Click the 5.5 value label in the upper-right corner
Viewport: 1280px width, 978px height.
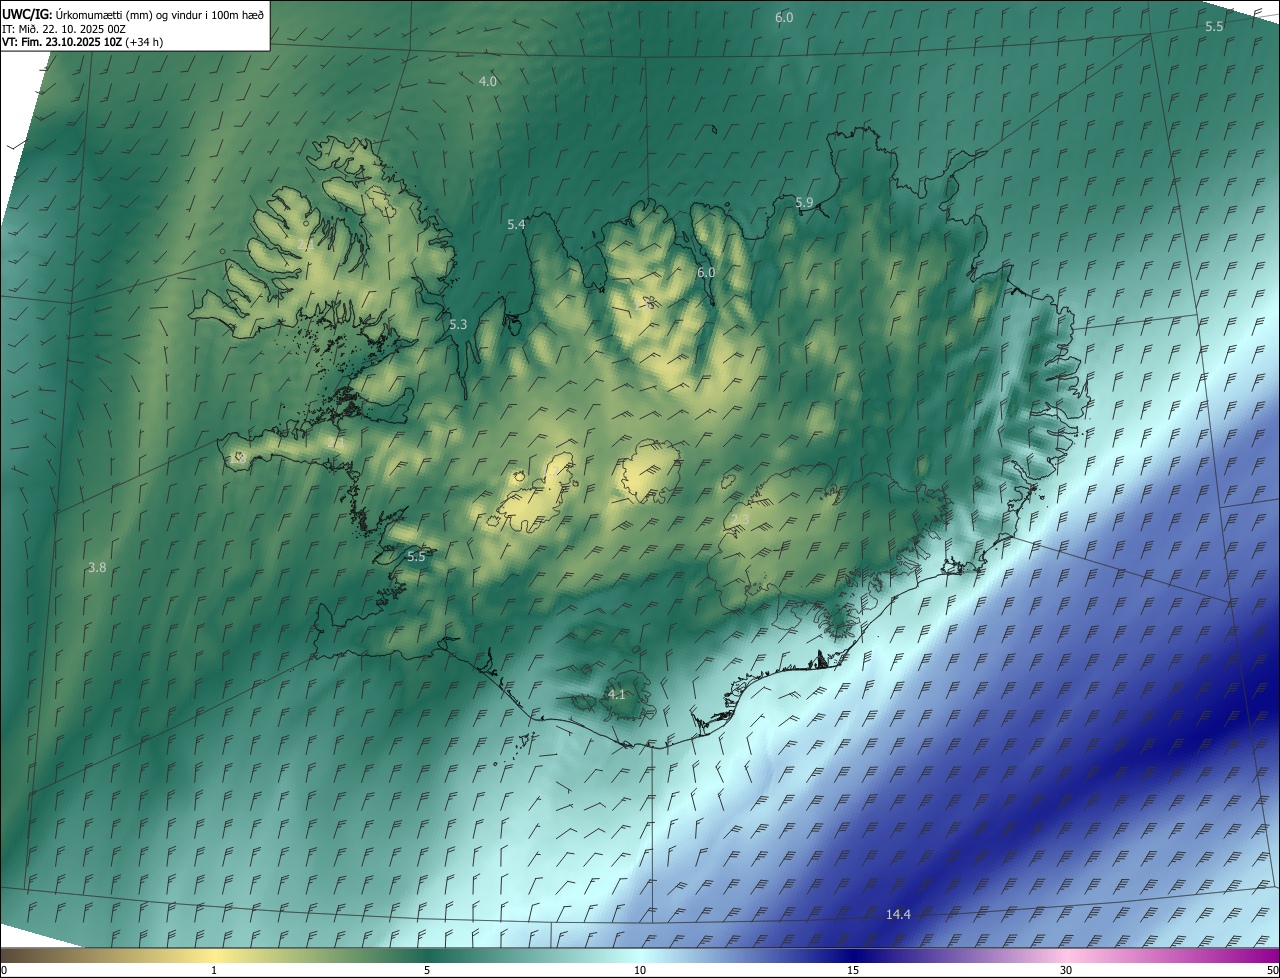point(1214,26)
